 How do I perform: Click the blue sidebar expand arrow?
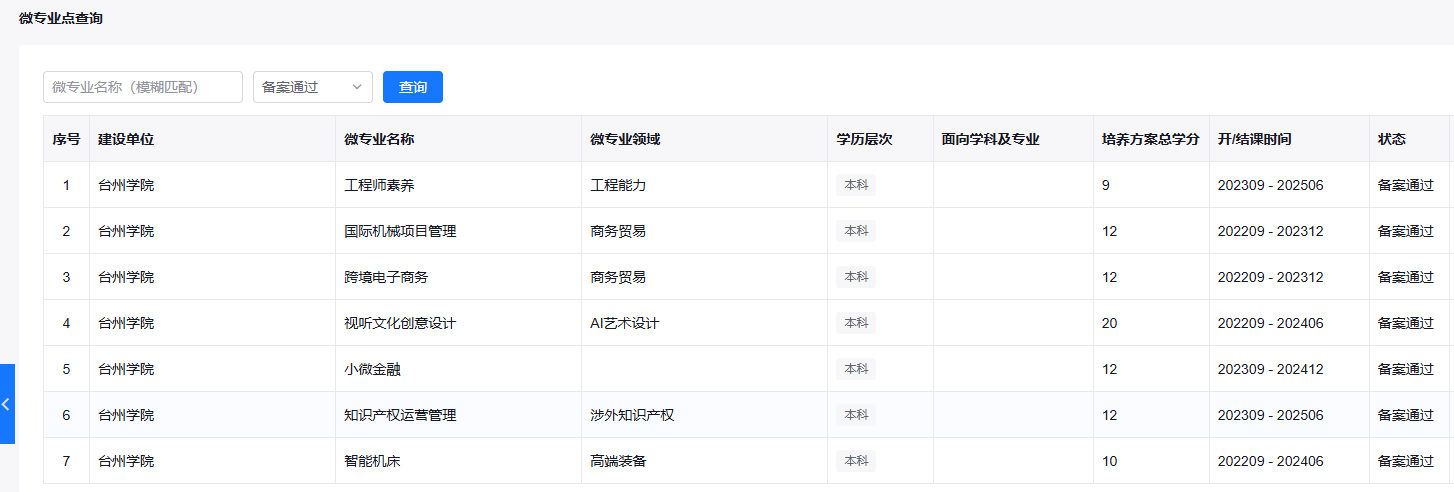pos(6,404)
